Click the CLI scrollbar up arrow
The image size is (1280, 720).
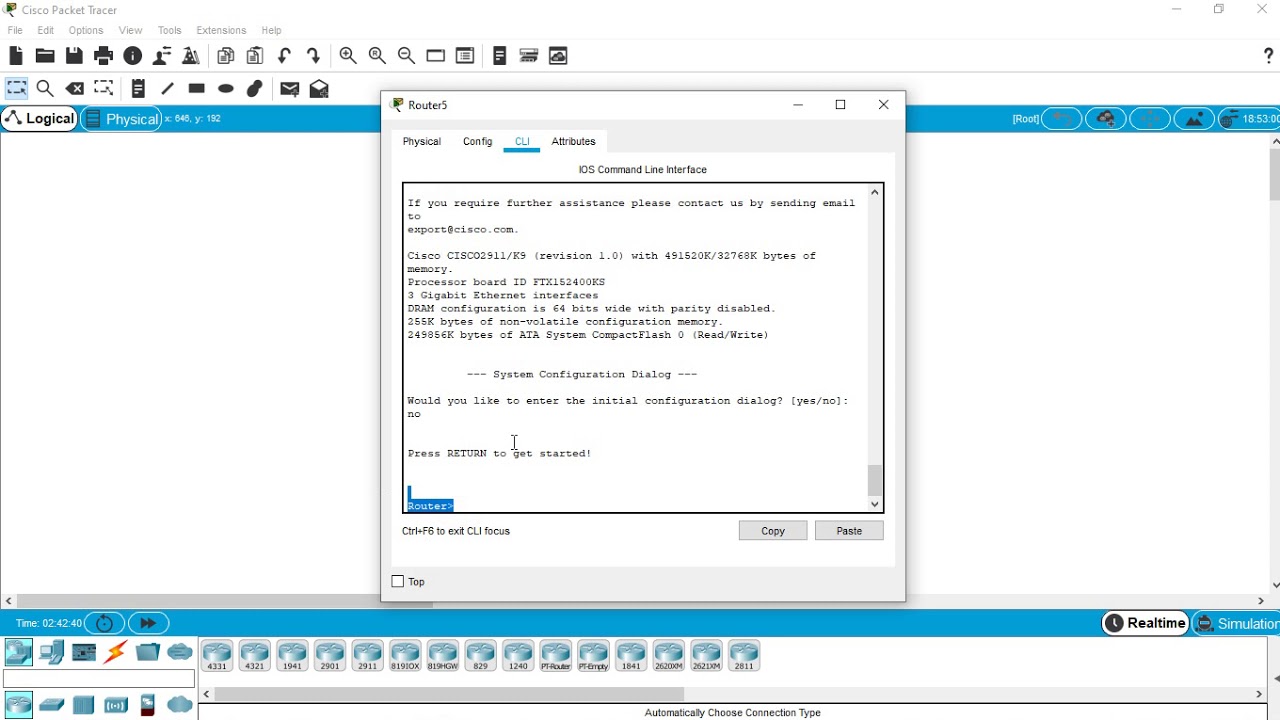point(875,192)
